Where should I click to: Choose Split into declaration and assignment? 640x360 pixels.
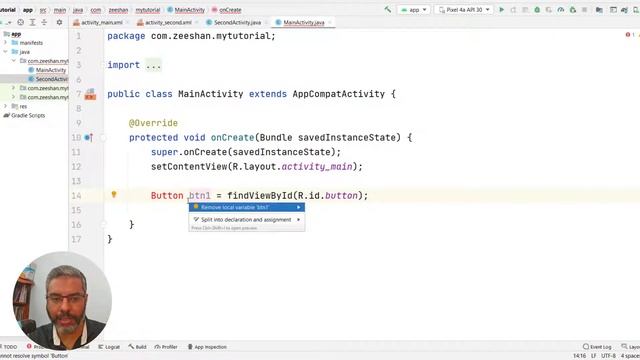(x=247, y=220)
